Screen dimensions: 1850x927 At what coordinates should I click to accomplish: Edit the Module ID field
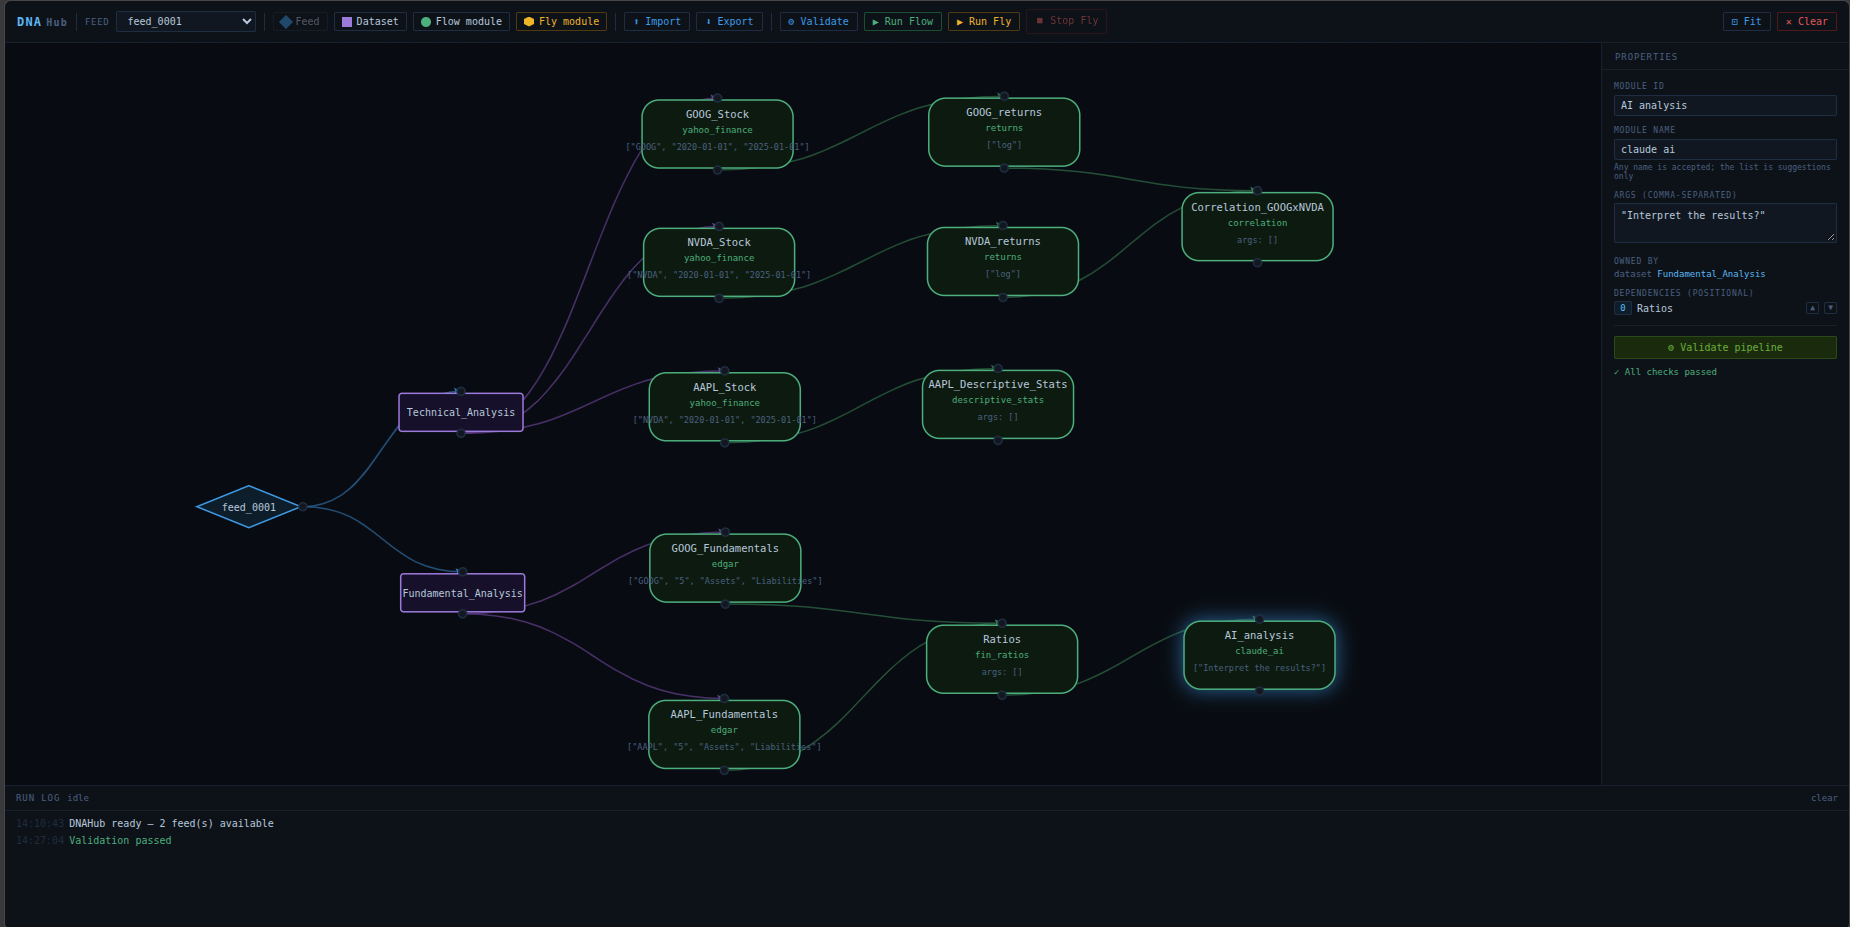[x=1725, y=105]
